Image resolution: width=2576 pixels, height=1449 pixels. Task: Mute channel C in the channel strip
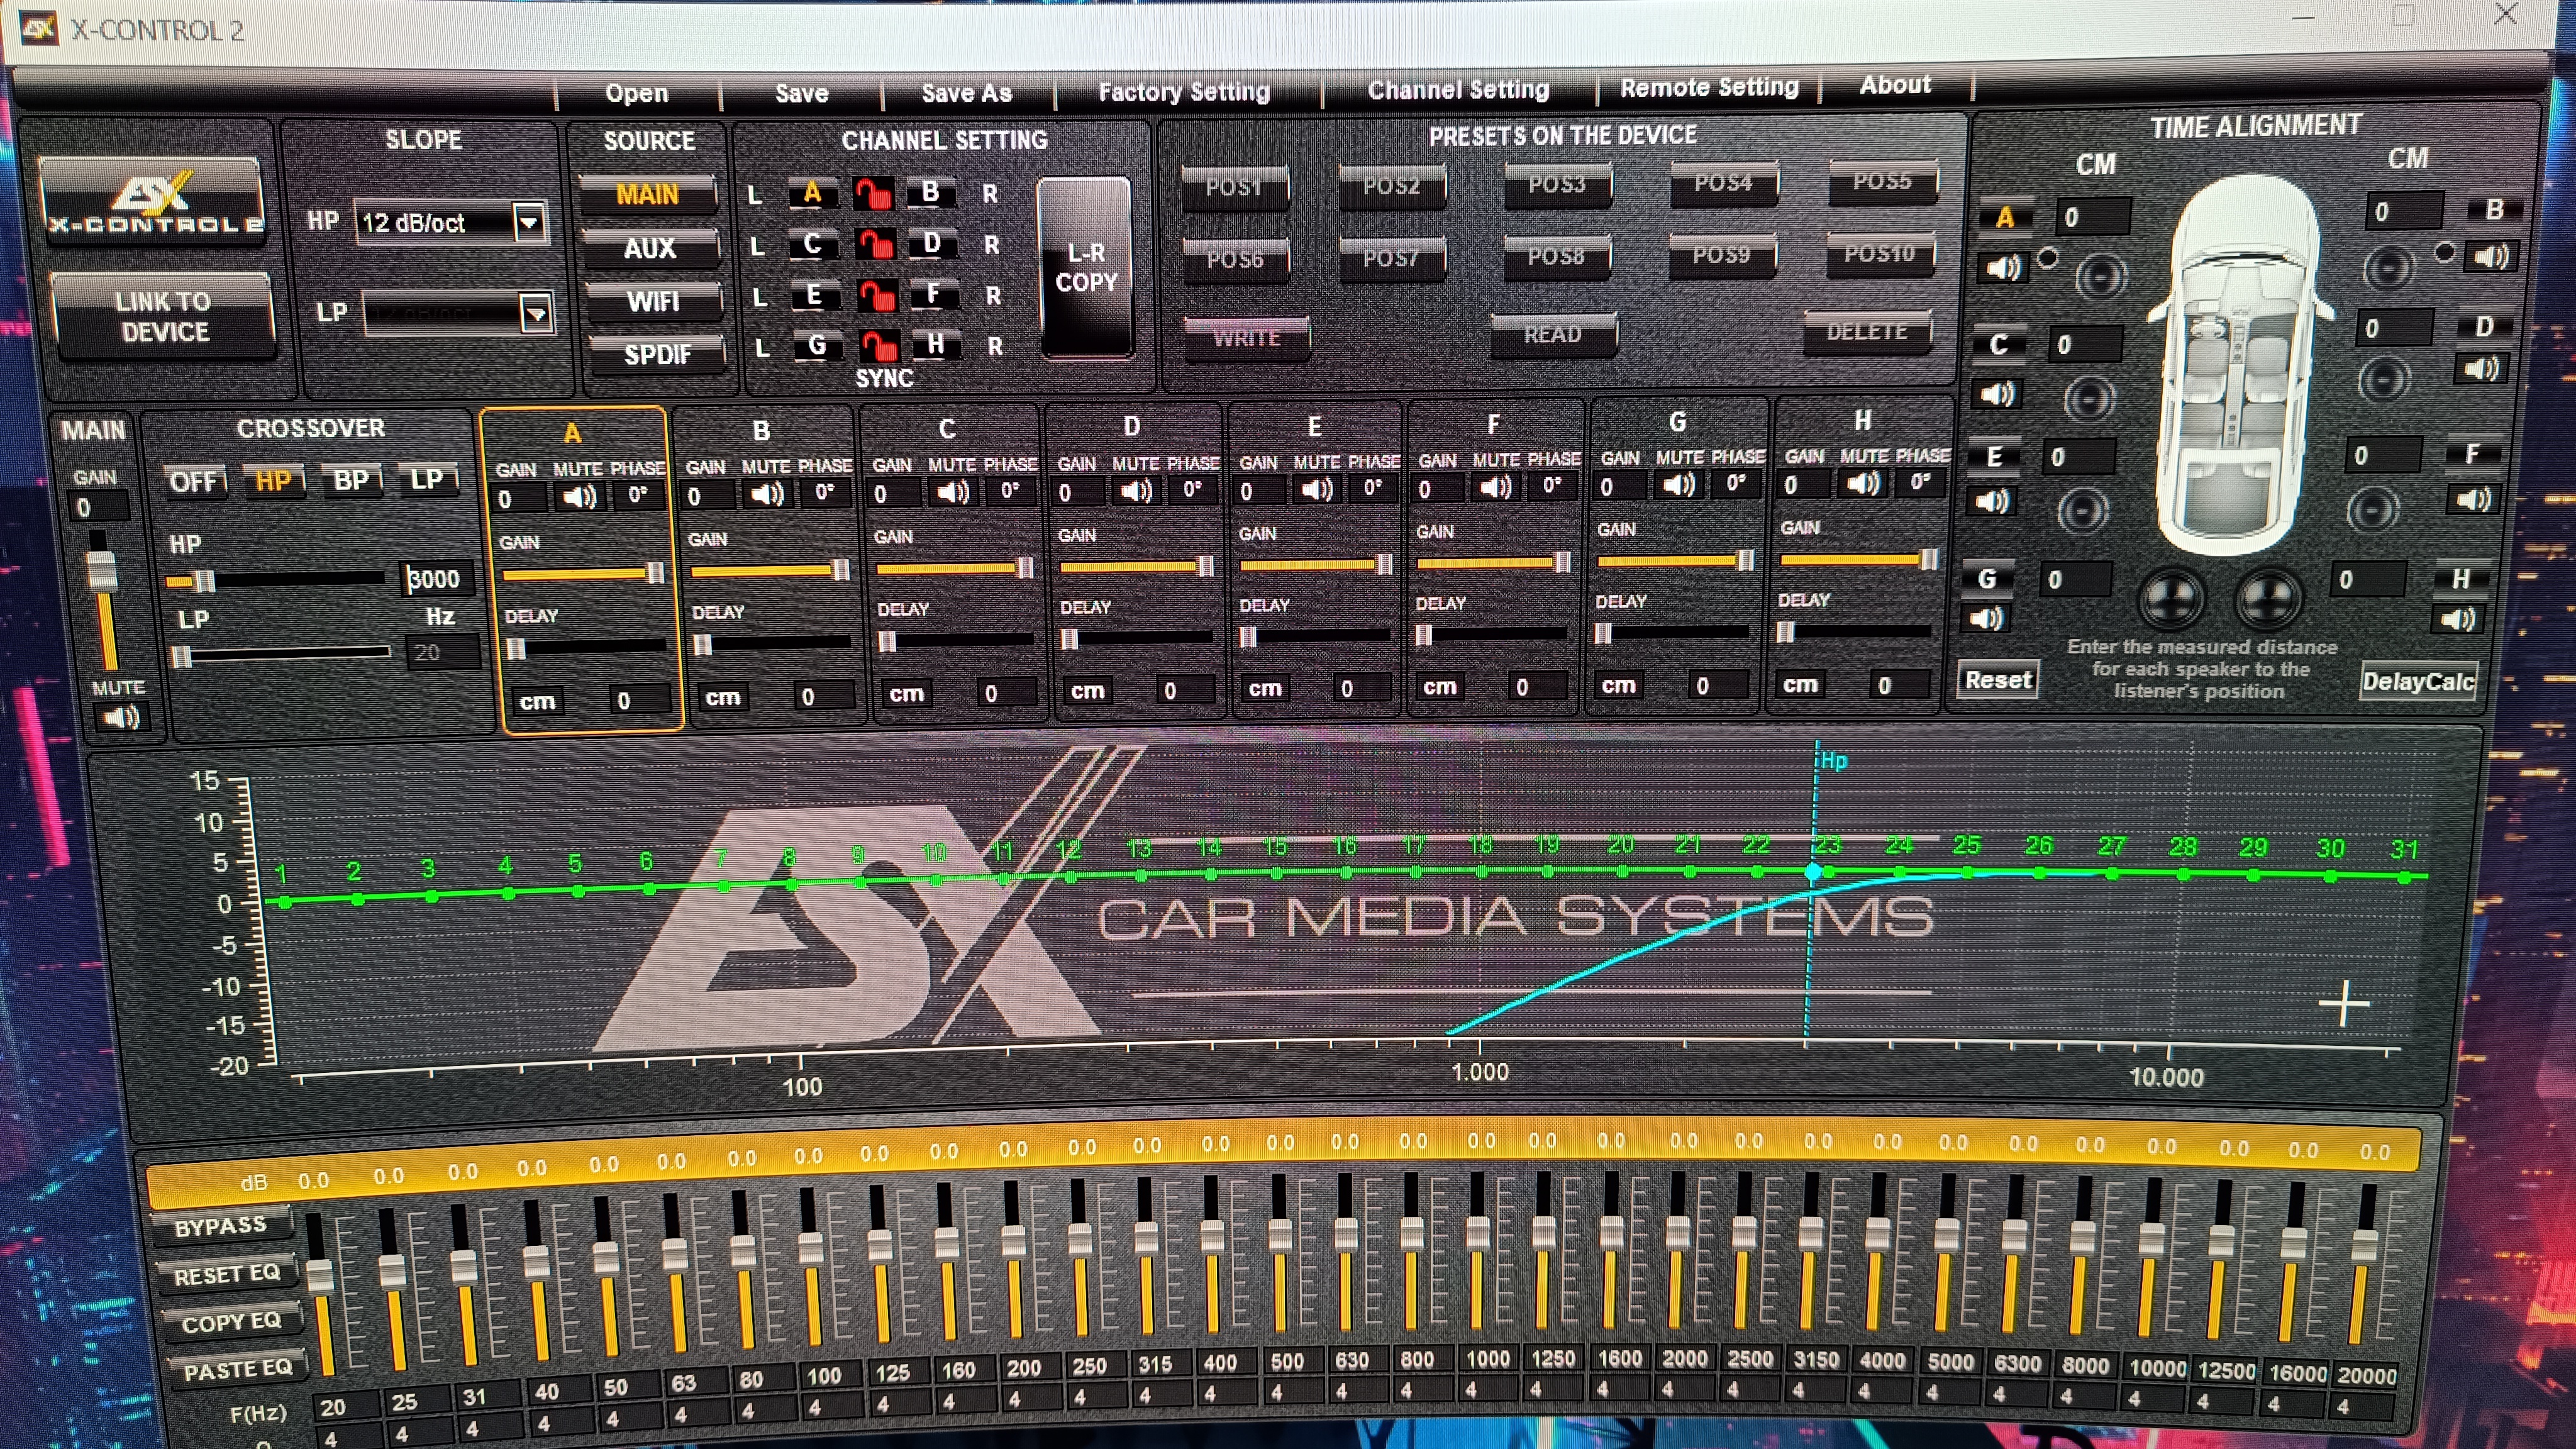pyautogui.click(x=952, y=491)
